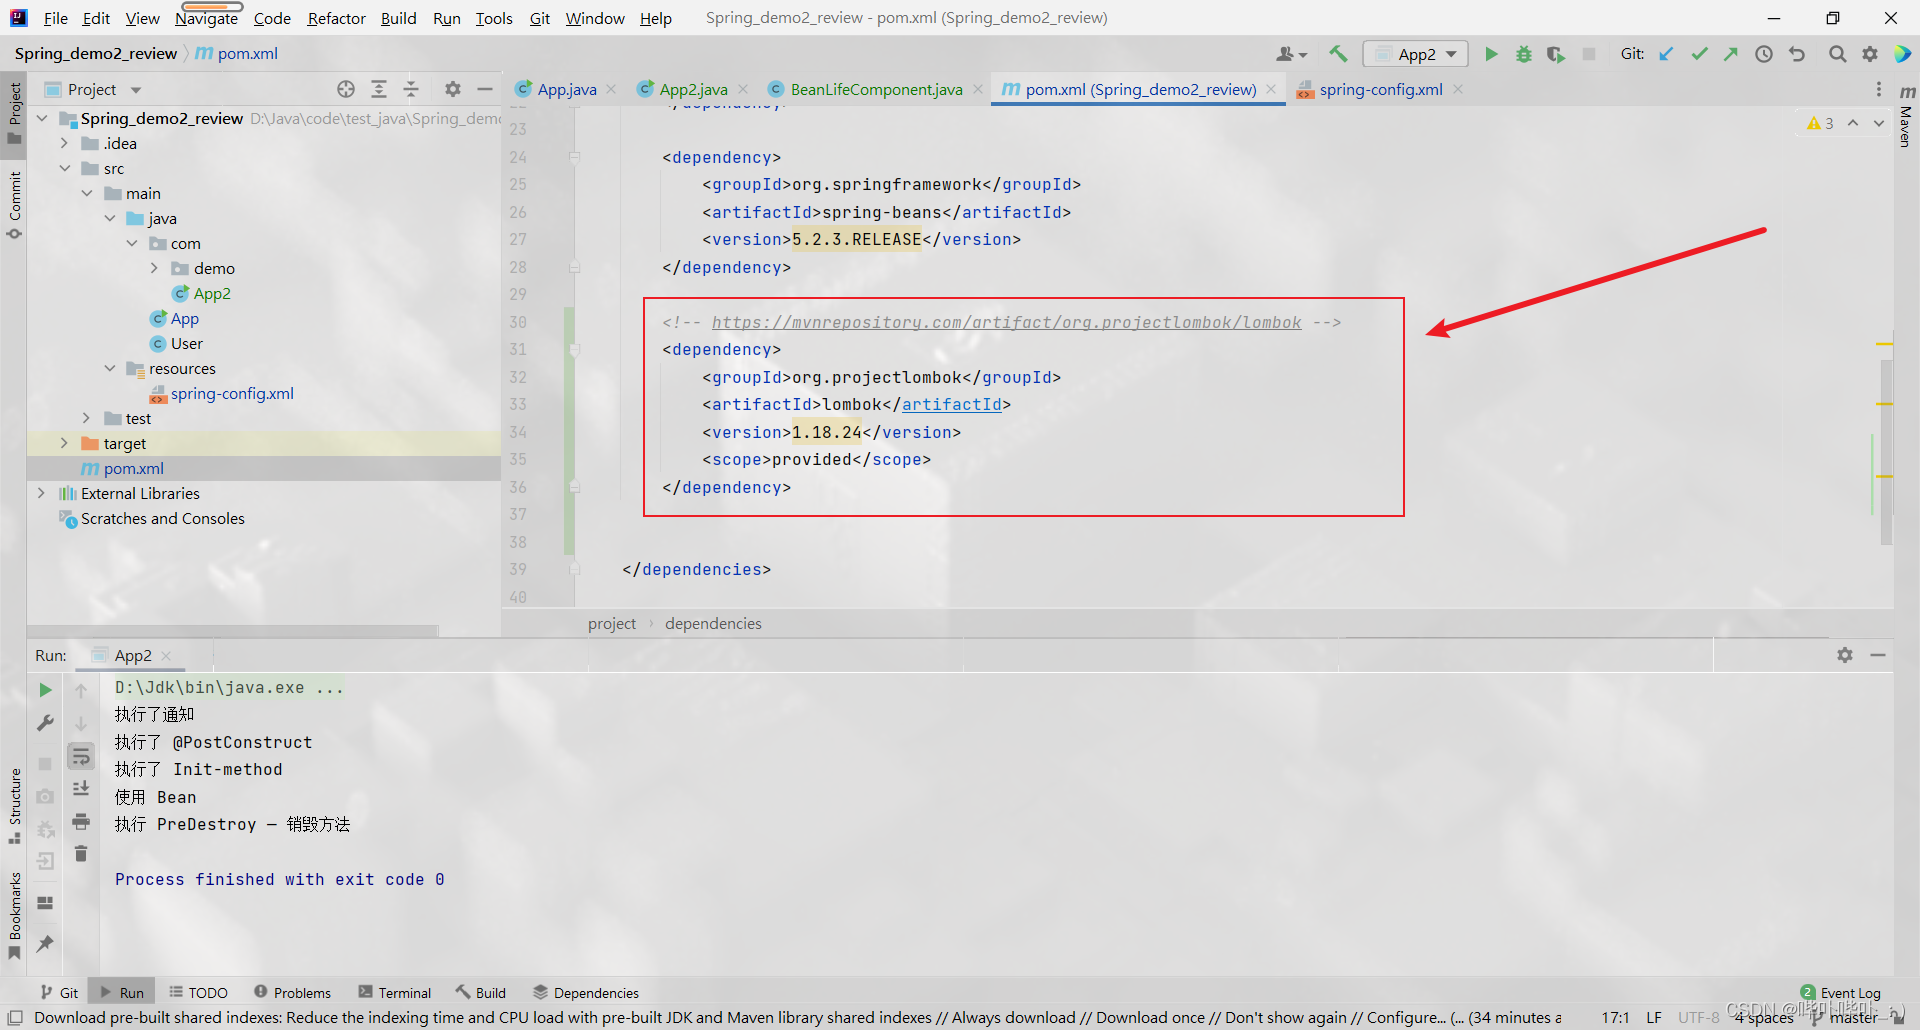Clear console with trash icon
This screenshot has height=1030, width=1920.
tap(81, 854)
